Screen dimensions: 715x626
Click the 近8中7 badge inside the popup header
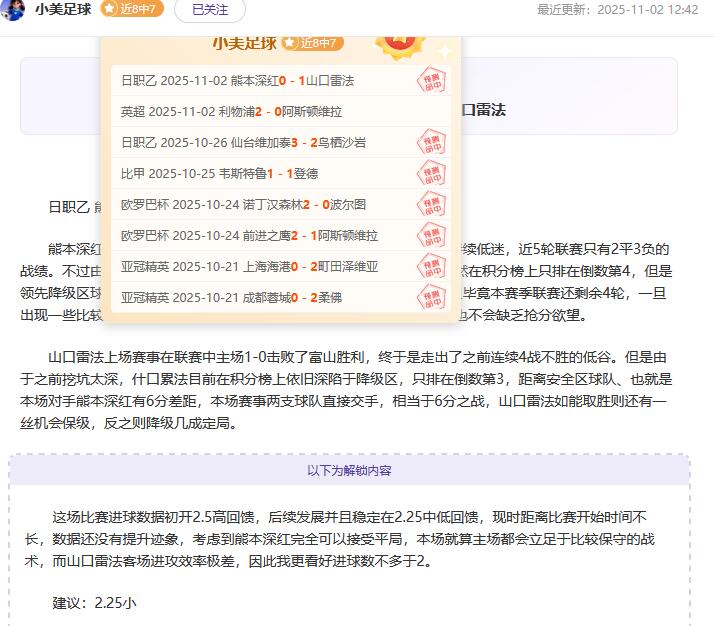point(312,43)
